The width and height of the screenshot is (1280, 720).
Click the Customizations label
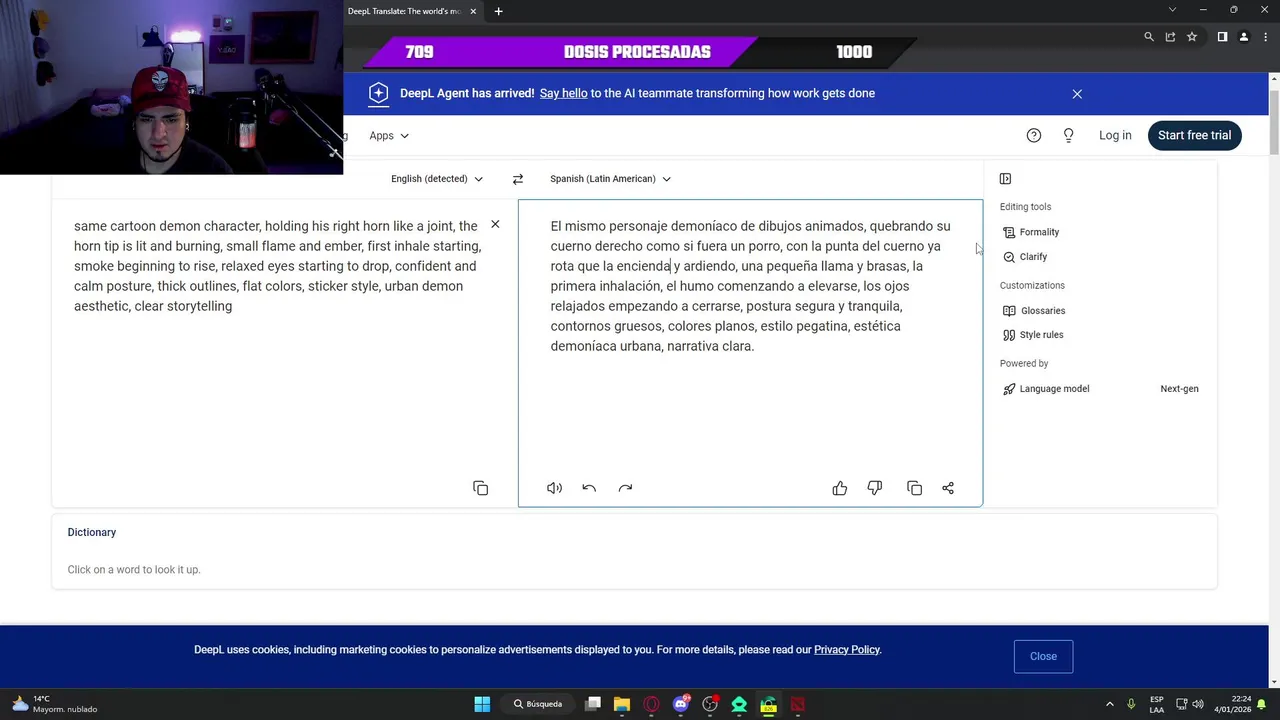1032,286
